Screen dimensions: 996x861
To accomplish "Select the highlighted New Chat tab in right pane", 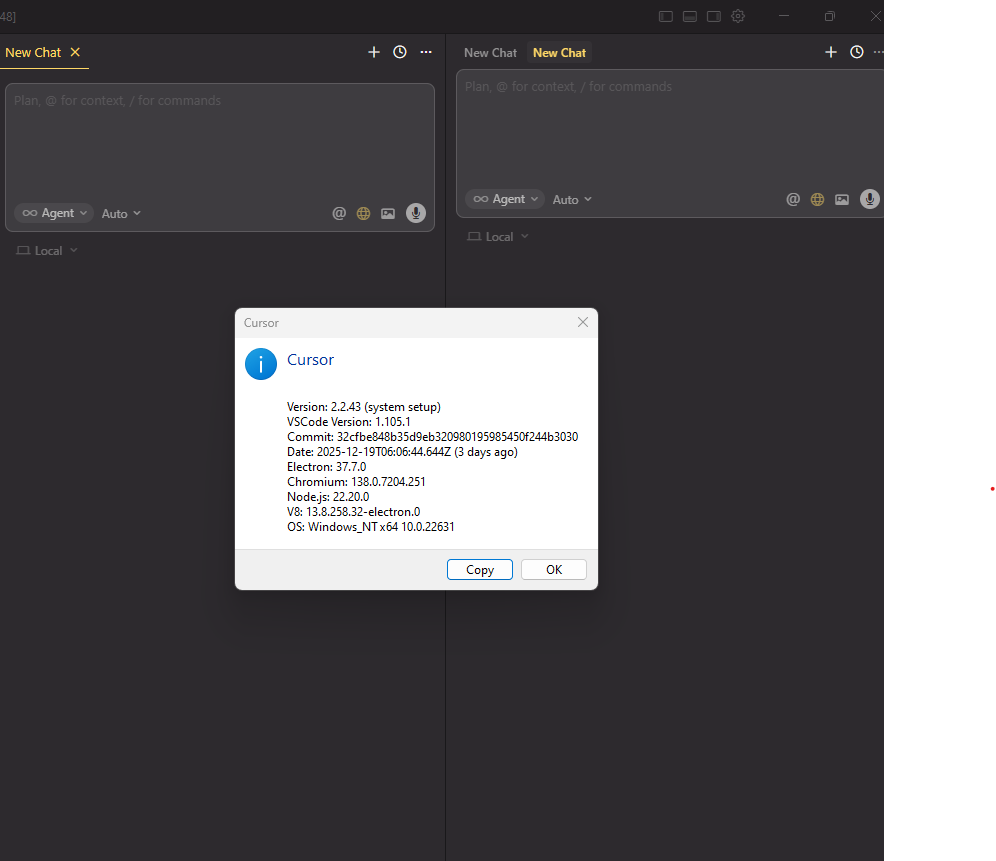I will (559, 53).
